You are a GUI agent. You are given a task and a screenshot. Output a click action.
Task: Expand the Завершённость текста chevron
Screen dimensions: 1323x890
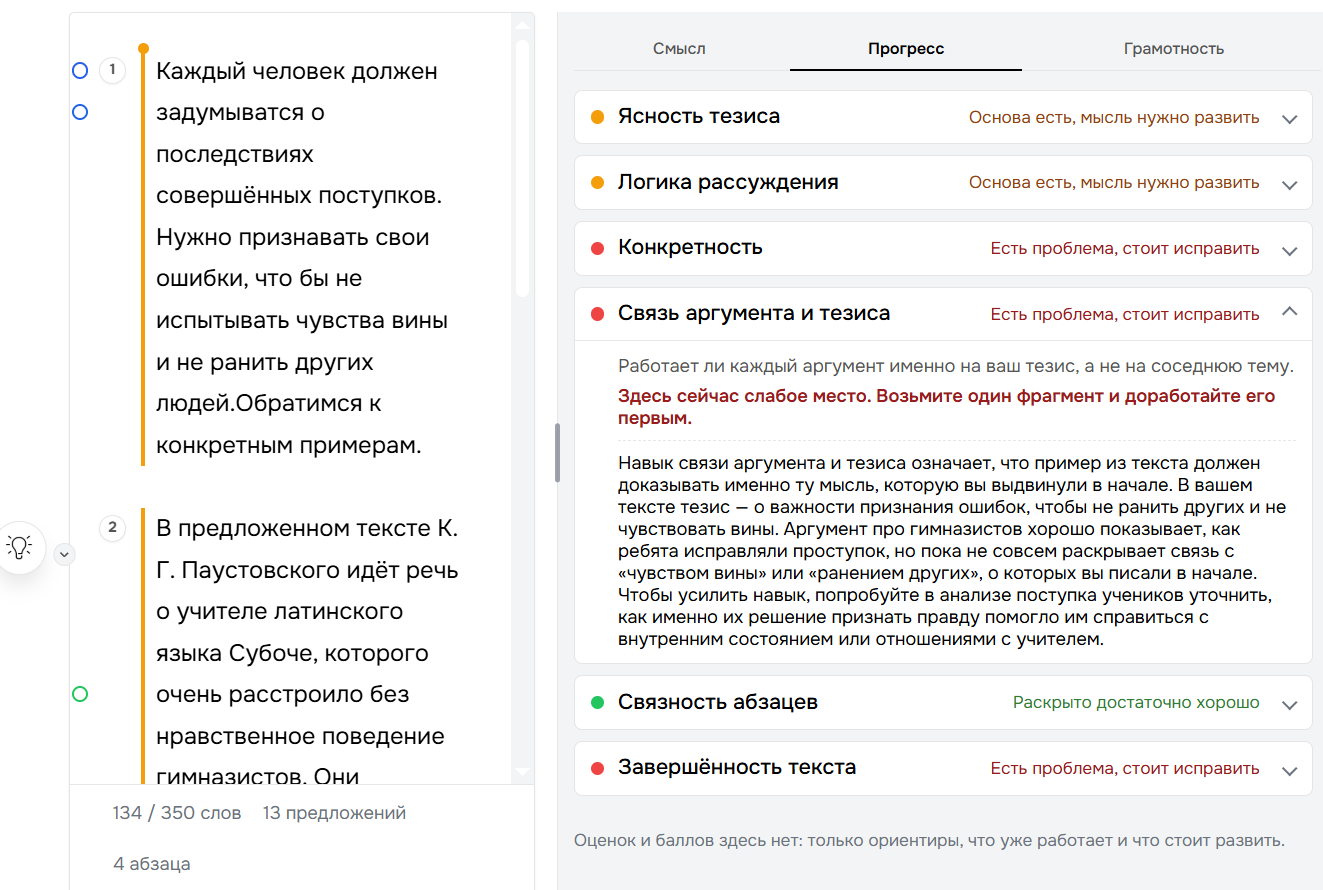coord(1290,769)
